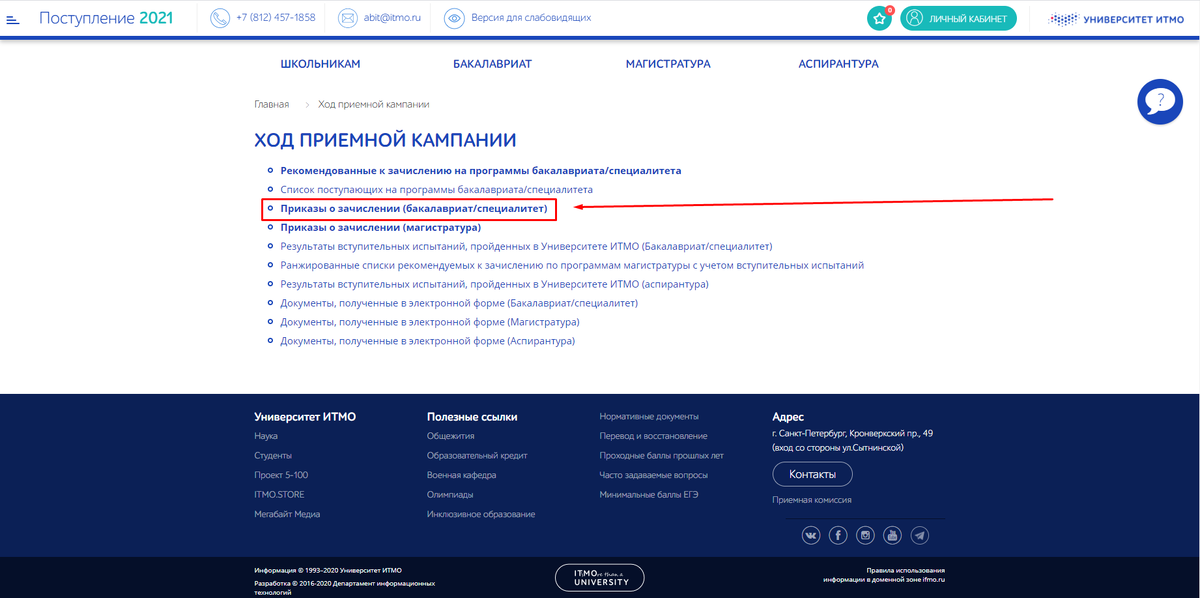Click the Контакты button in the footer
This screenshot has width=1200, height=598.
[812, 473]
